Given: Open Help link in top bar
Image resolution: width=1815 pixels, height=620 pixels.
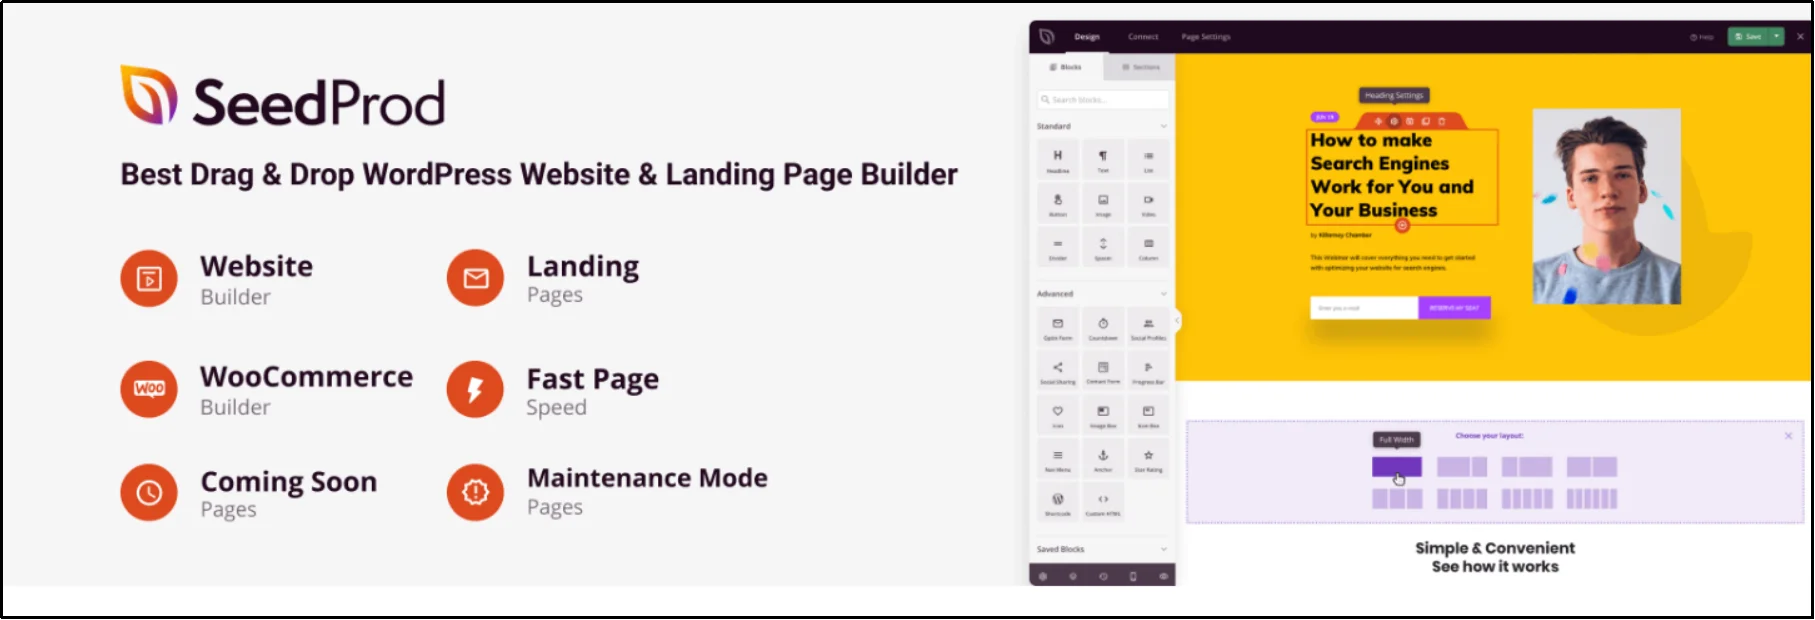Looking at the screenshot, I should (1702, 37).
